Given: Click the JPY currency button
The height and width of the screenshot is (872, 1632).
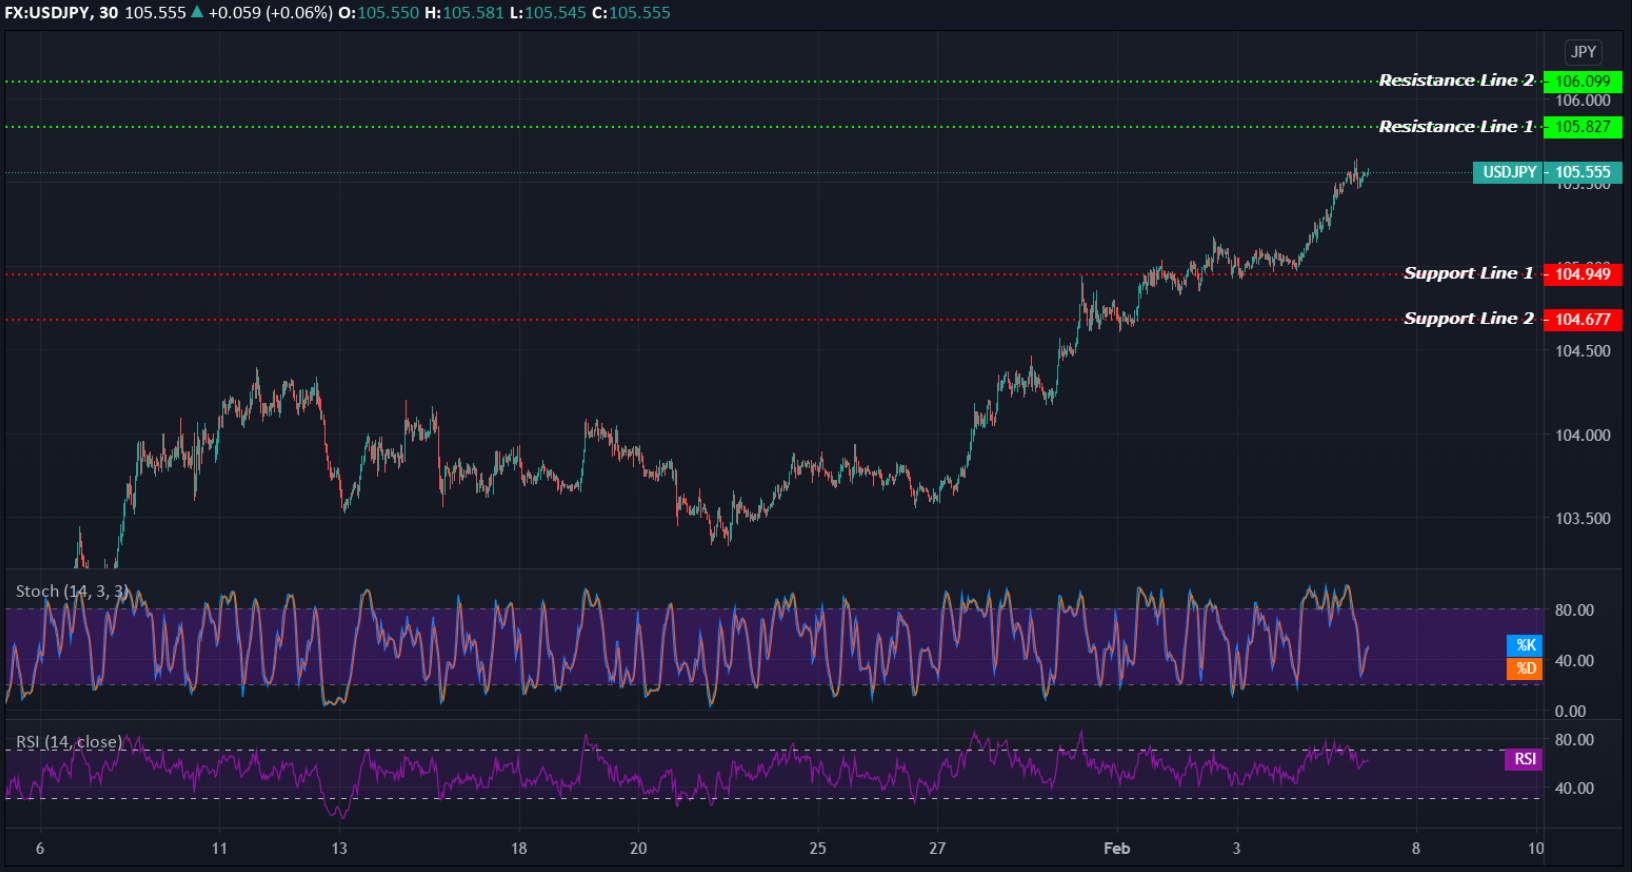Looking at the screenshot, I should click(x=1583, y=52).
